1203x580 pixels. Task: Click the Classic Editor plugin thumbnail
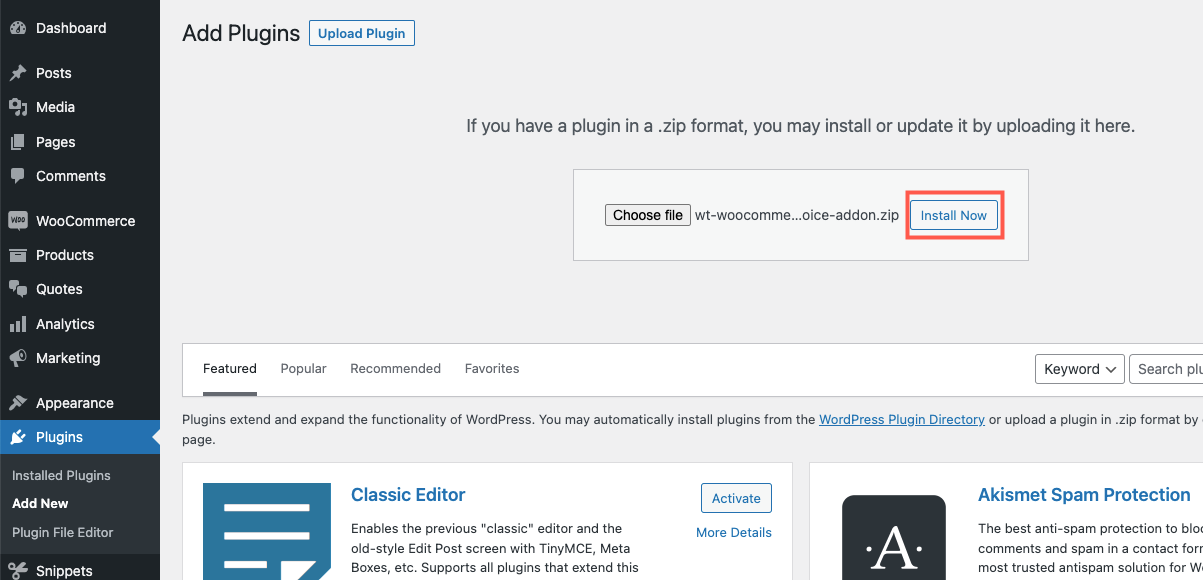(267, 531)
